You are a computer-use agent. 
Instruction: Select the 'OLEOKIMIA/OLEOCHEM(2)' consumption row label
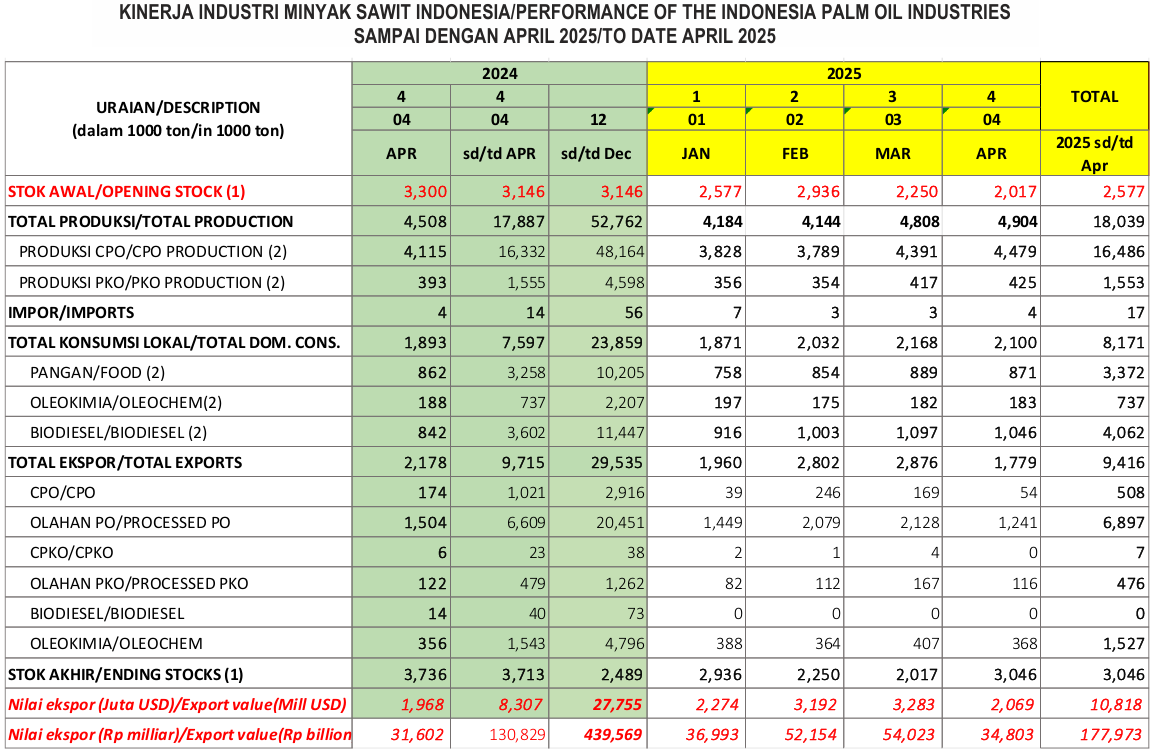tap(126, 403)
